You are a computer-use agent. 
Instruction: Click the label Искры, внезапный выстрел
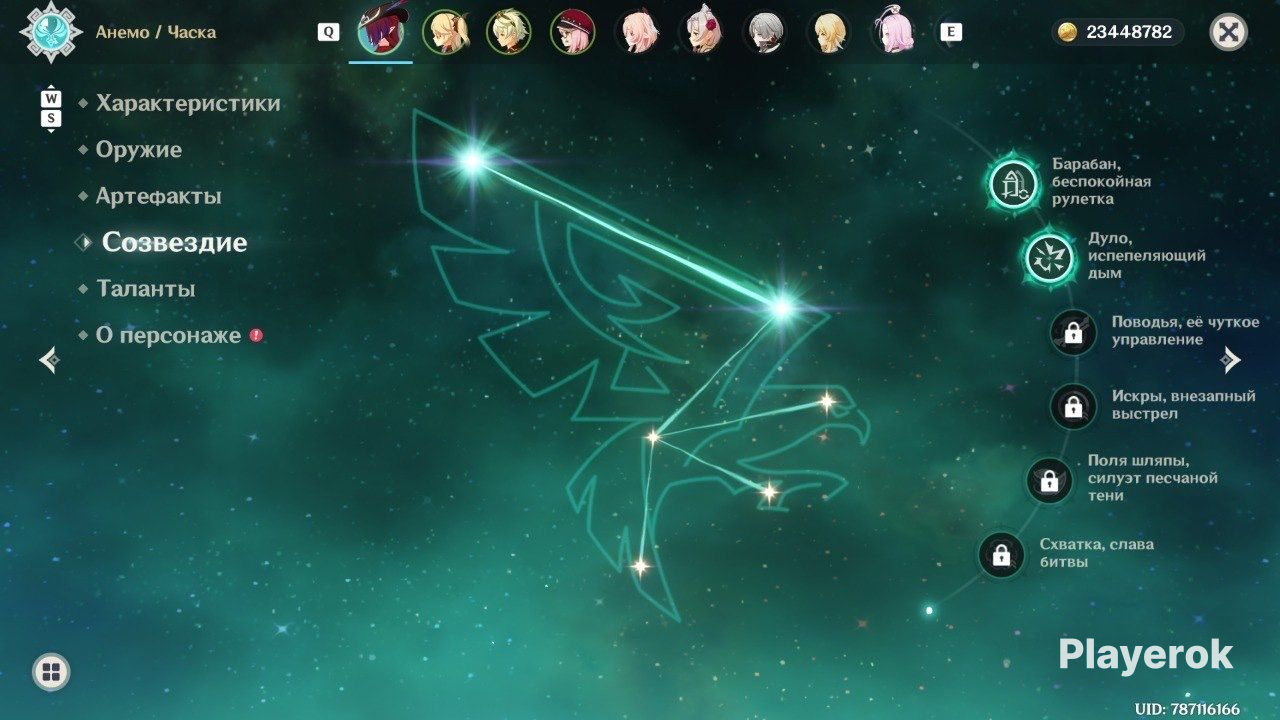1184,405
